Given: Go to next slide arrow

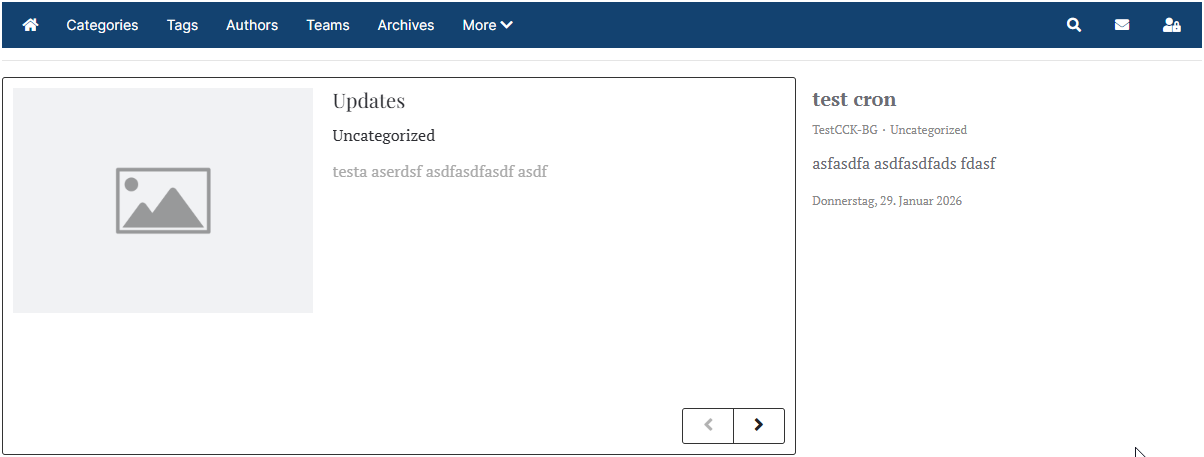Looking at the screenshot, I should click(759, 425).
